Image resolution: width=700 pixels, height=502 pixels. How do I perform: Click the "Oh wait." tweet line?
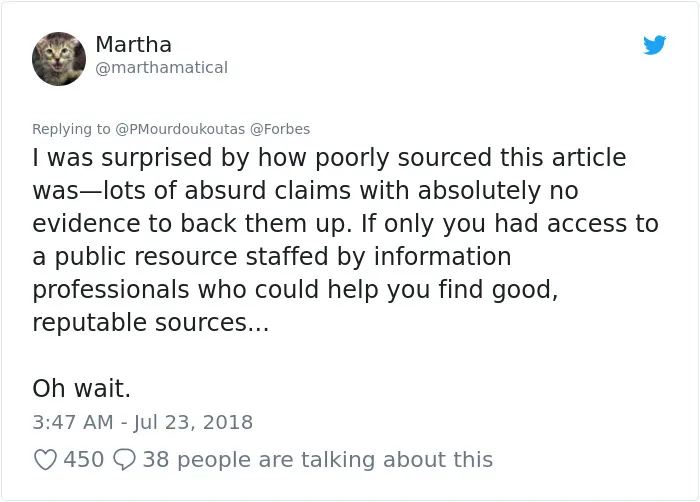click(82, 389)
